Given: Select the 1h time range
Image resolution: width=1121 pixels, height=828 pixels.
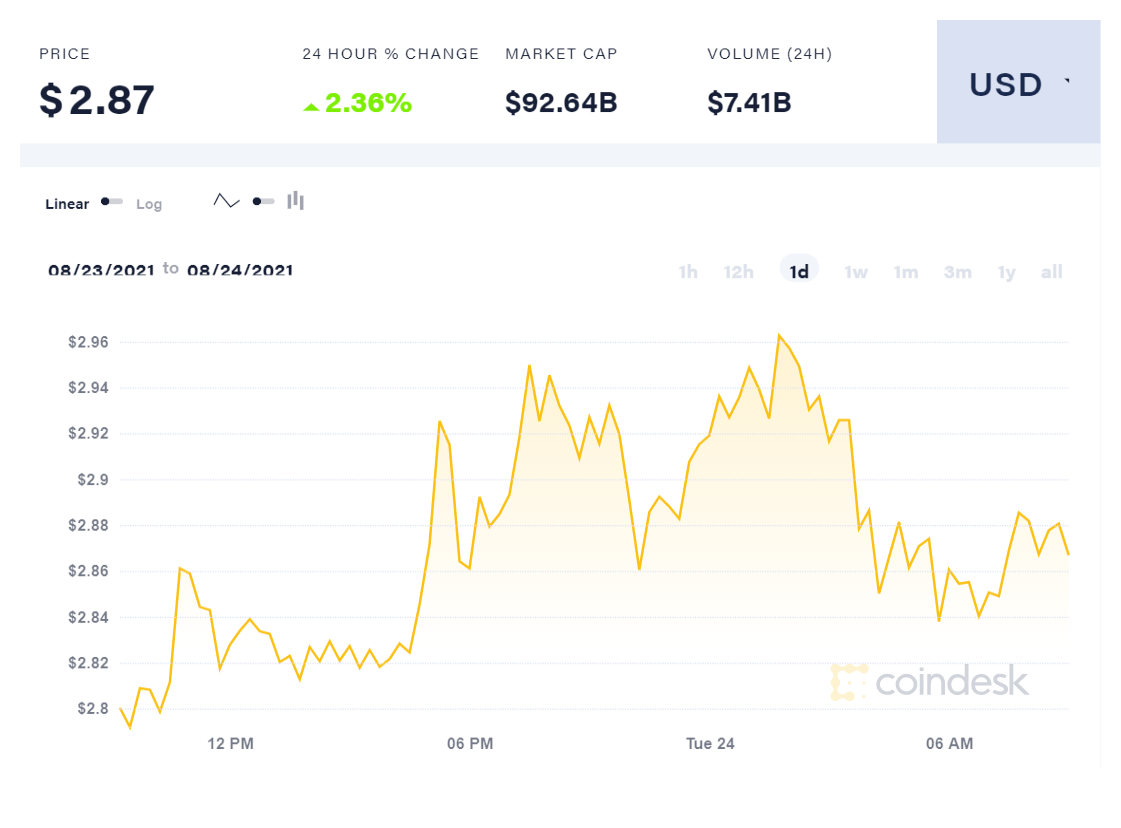Looking at the screenshot, I should [688, 272].
